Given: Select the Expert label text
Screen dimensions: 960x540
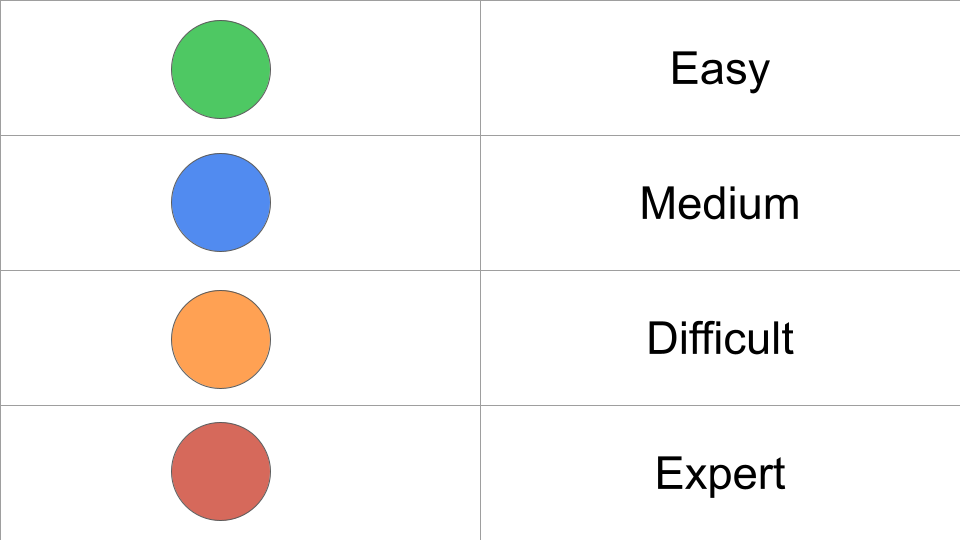Looking at the screenshot, I should (x=720, y=473).
